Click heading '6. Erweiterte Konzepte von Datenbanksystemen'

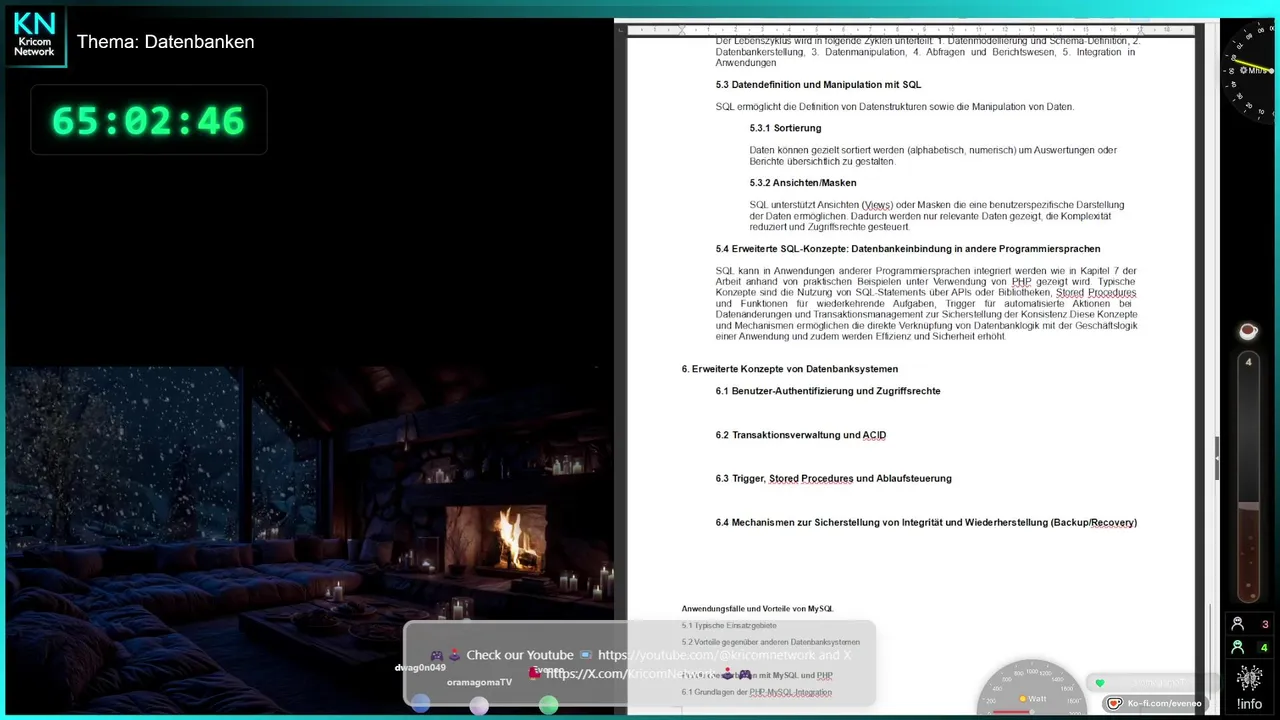[790, 369]
